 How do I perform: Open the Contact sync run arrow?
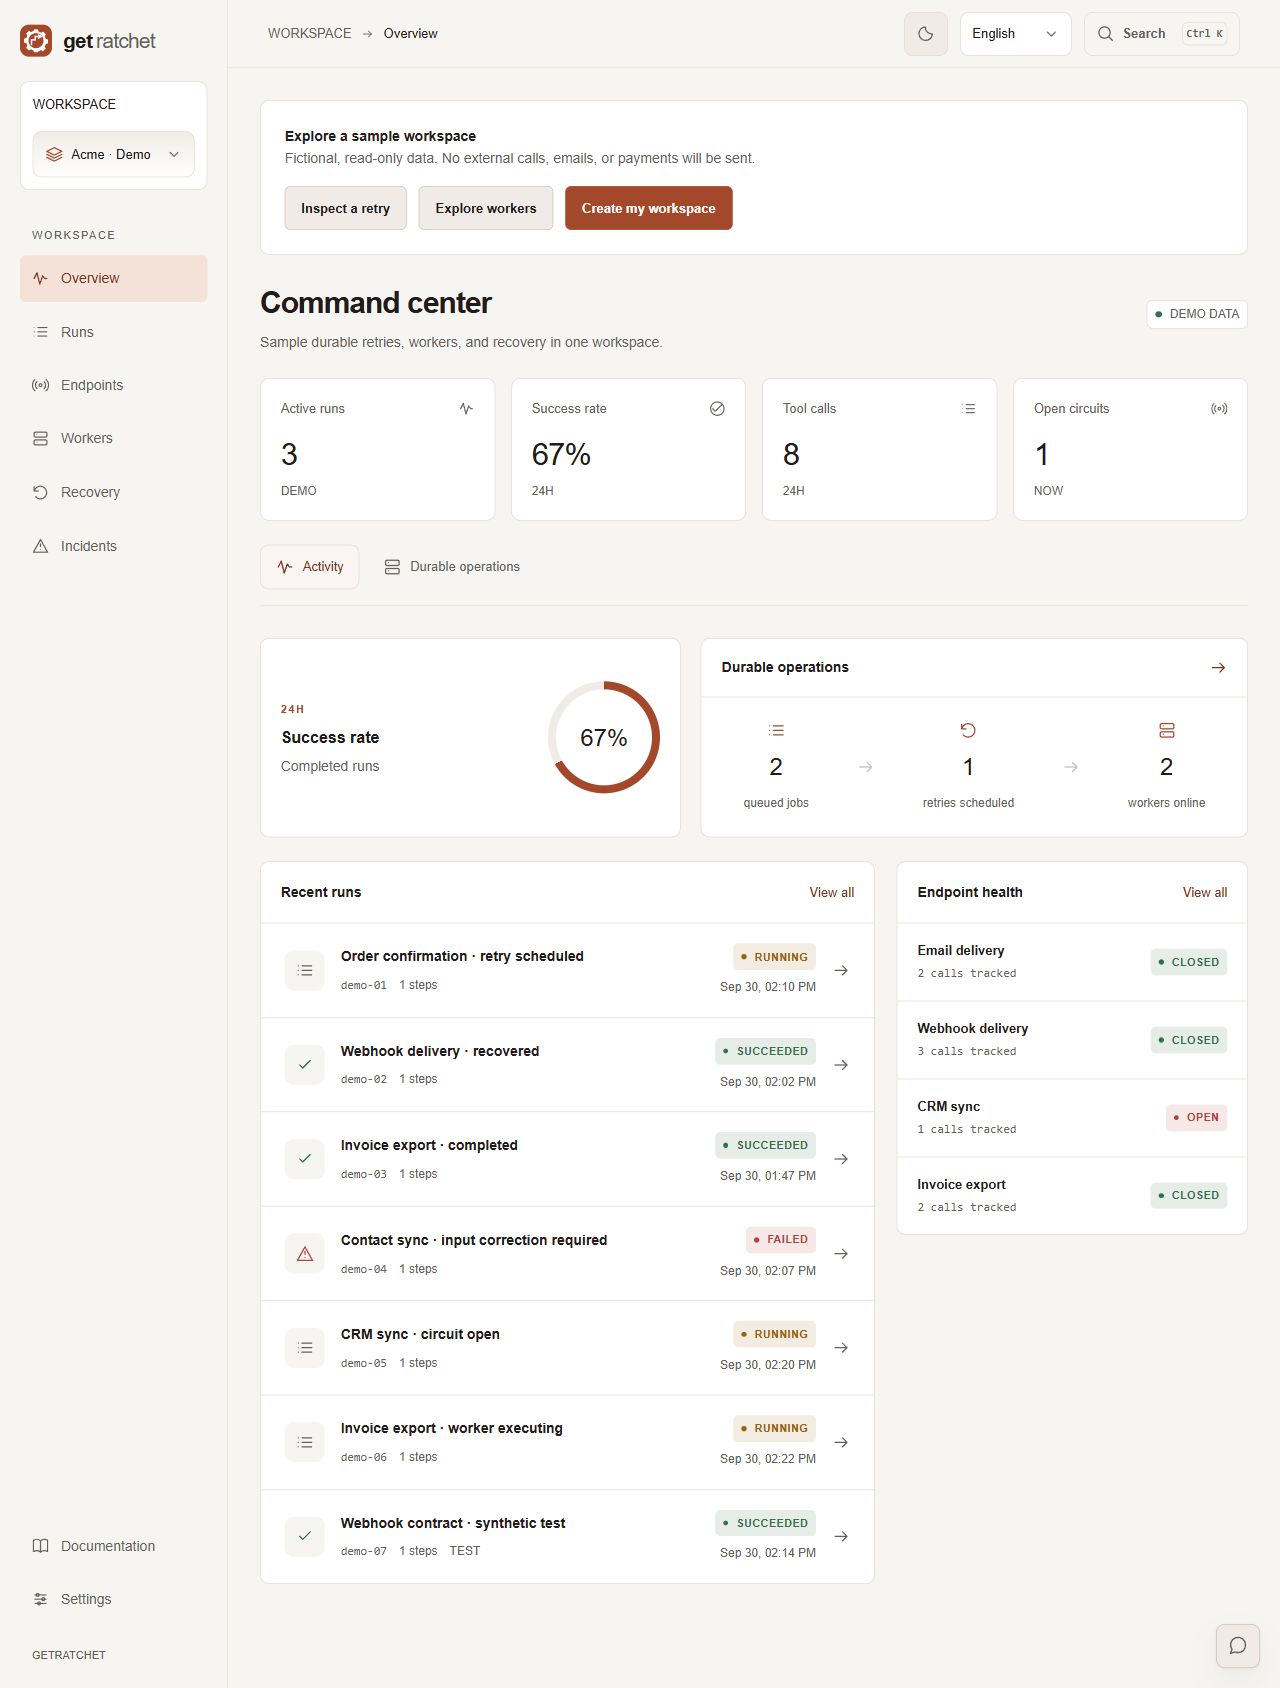point(842,1254)
